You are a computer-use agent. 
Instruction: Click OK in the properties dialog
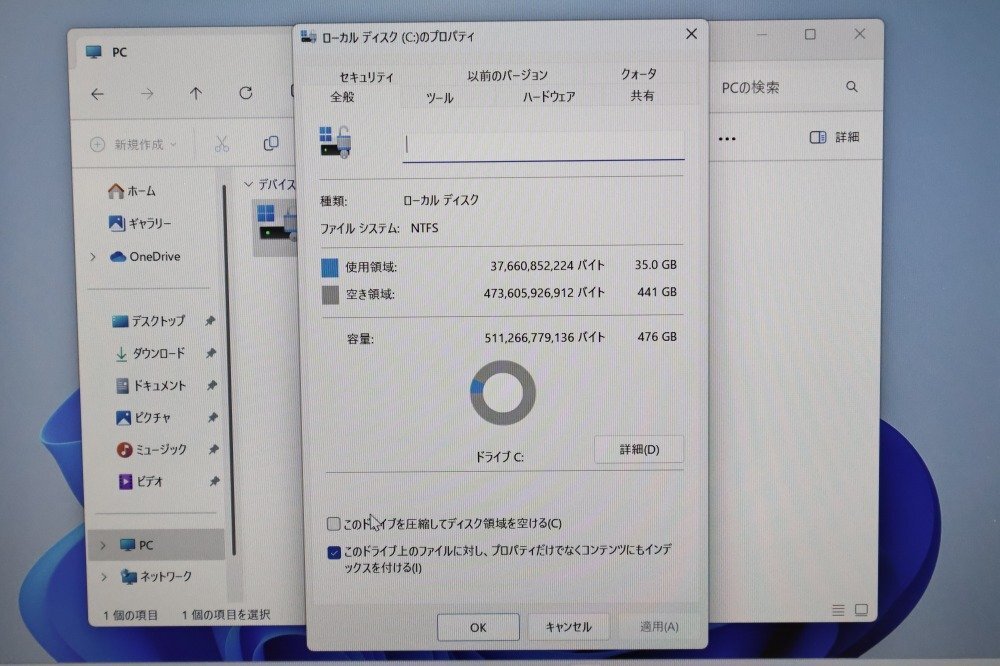pyautogui.click(x=478, y=628)
